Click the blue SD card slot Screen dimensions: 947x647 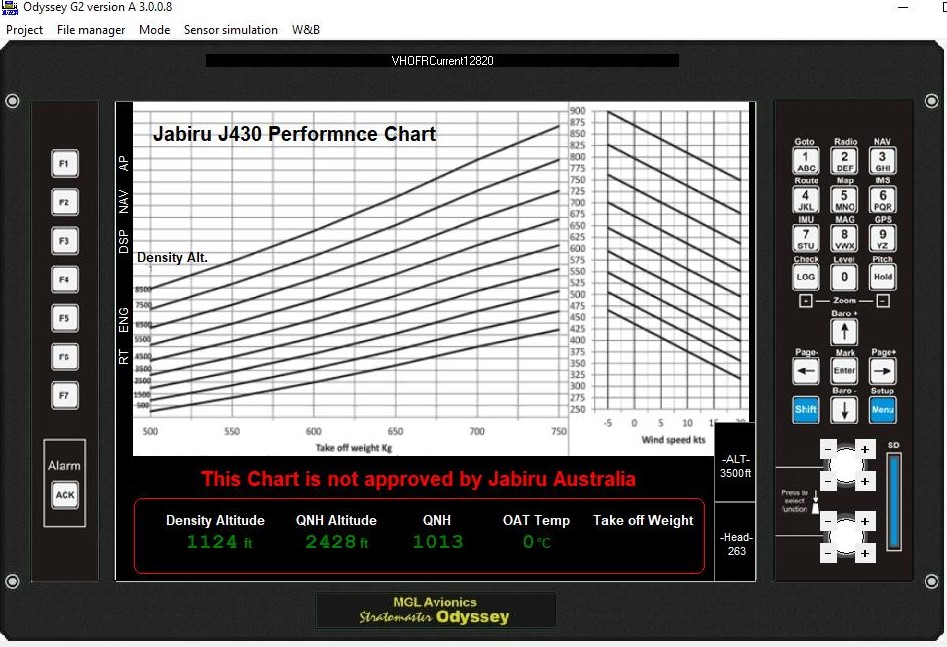click(x=894, y=501)
